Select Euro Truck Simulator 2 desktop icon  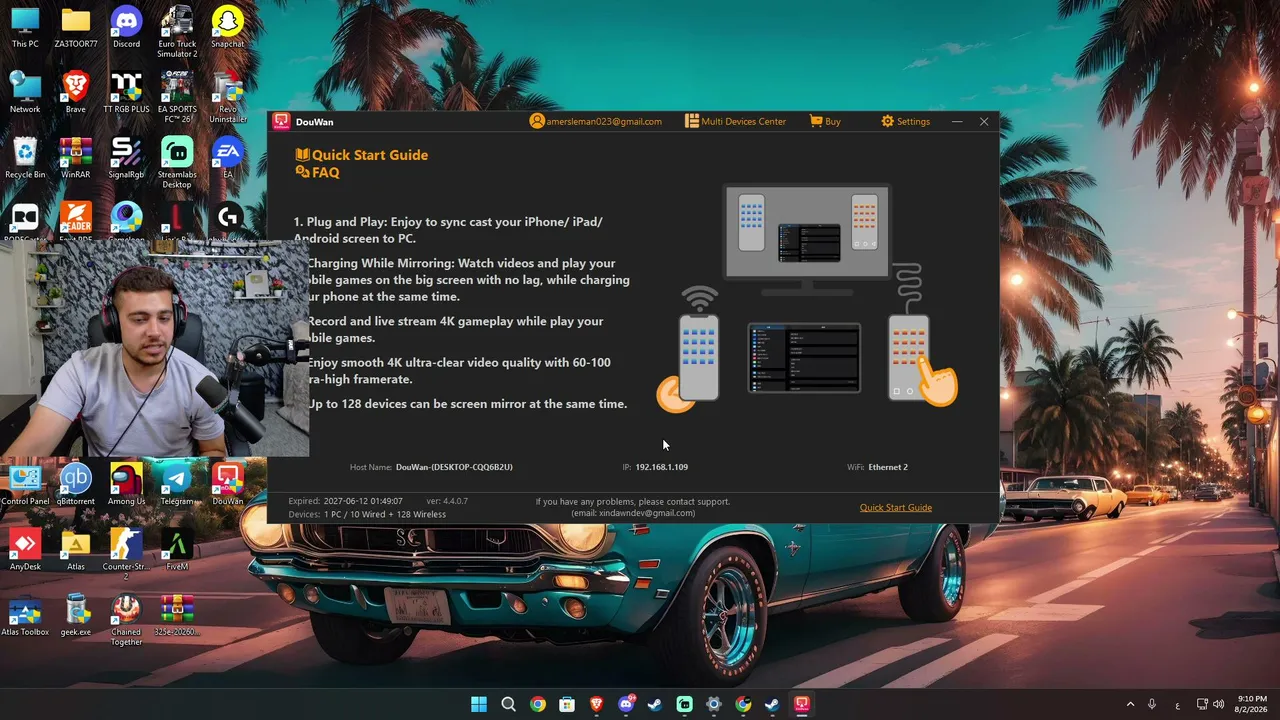click(177, 32)
